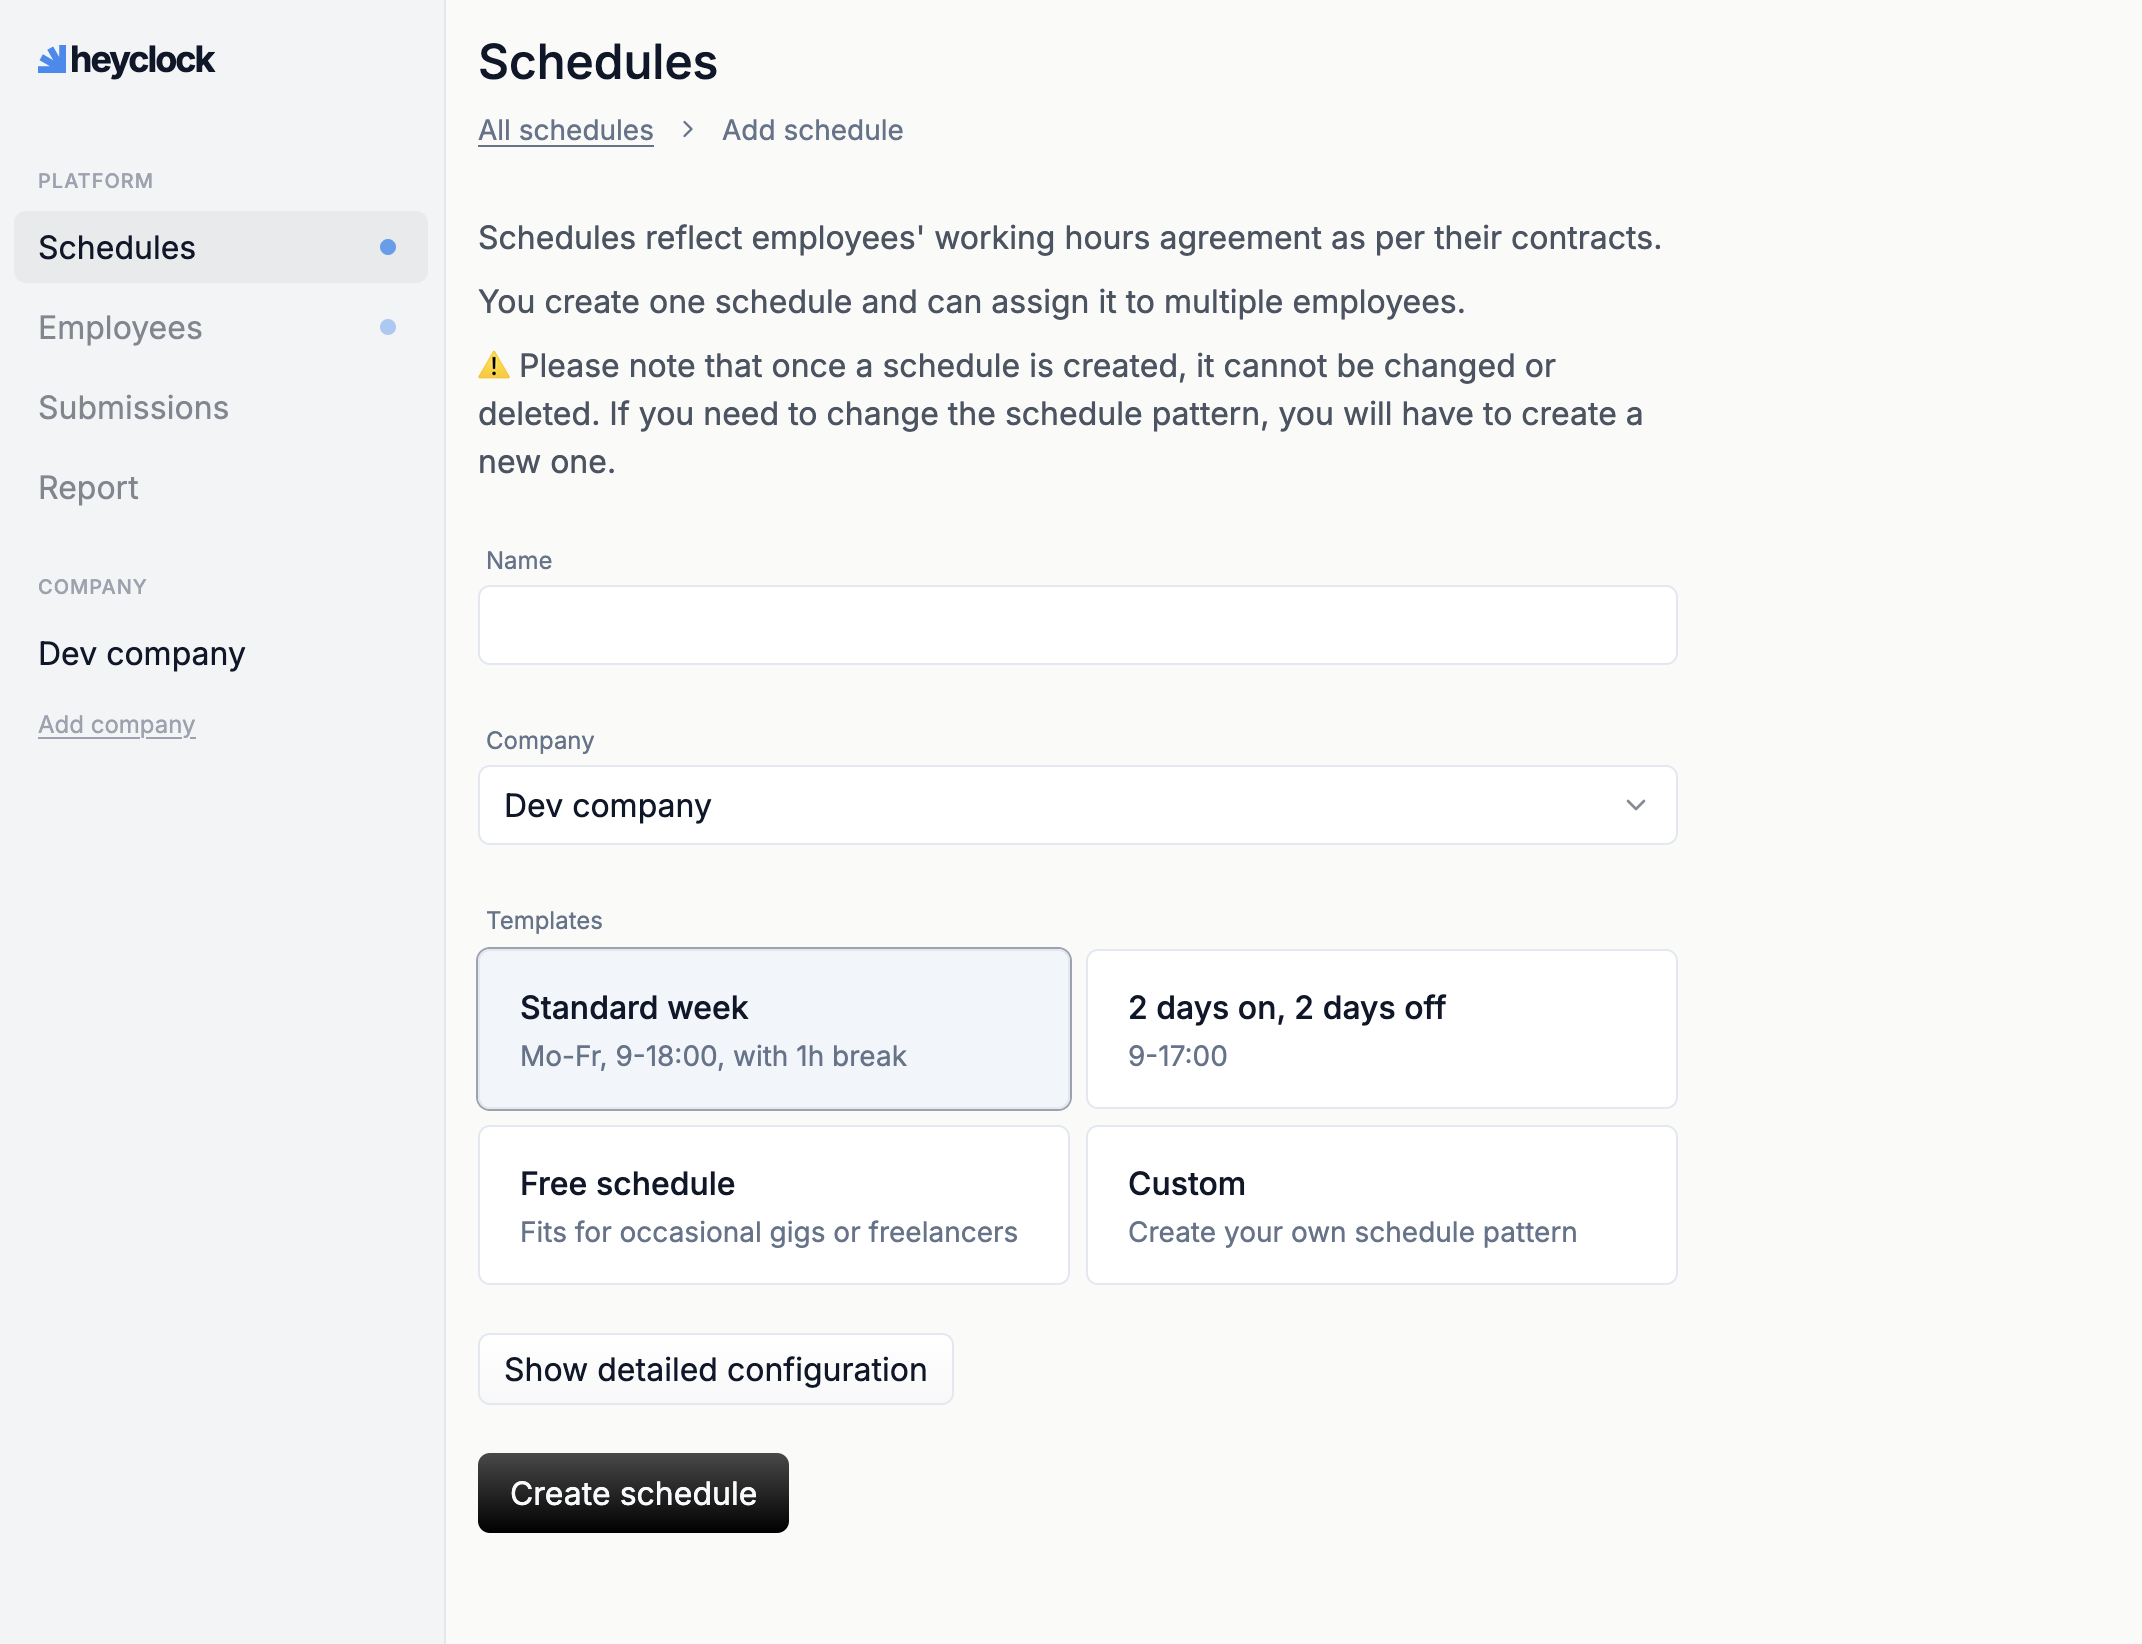Select the Standard week template
Viewport: 2142px width, 1644px height.
click(773, 1029)
